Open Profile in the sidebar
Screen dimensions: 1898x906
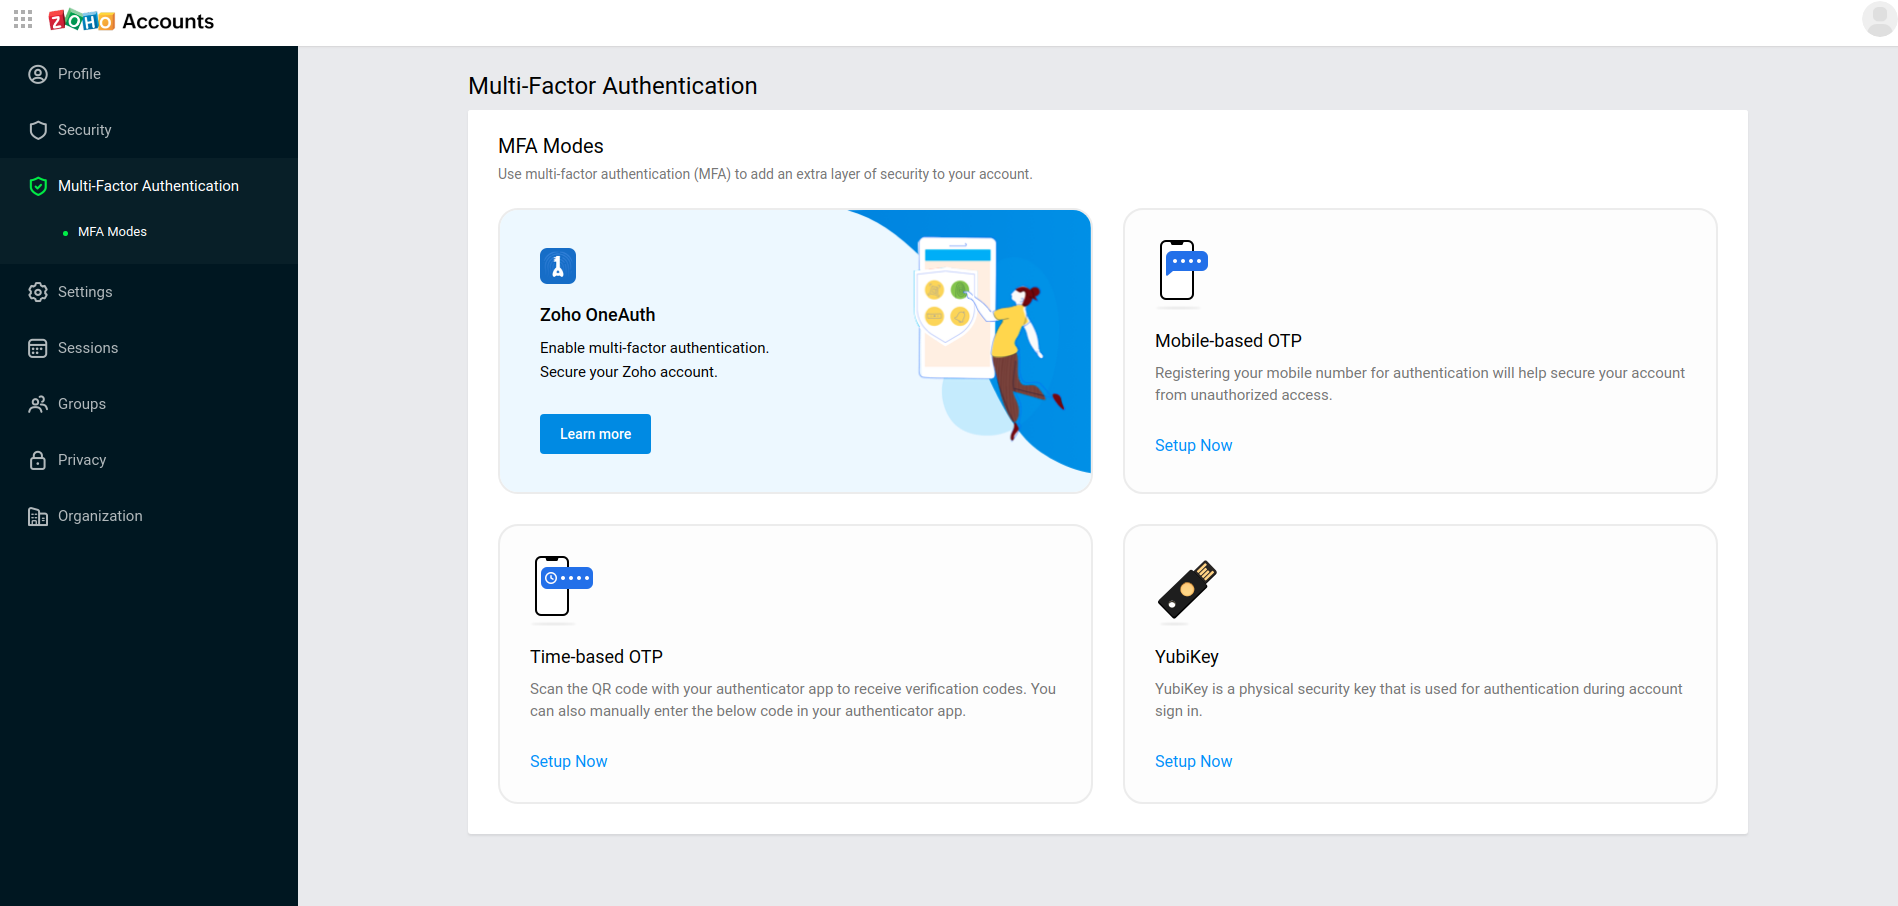click(79, 74)
